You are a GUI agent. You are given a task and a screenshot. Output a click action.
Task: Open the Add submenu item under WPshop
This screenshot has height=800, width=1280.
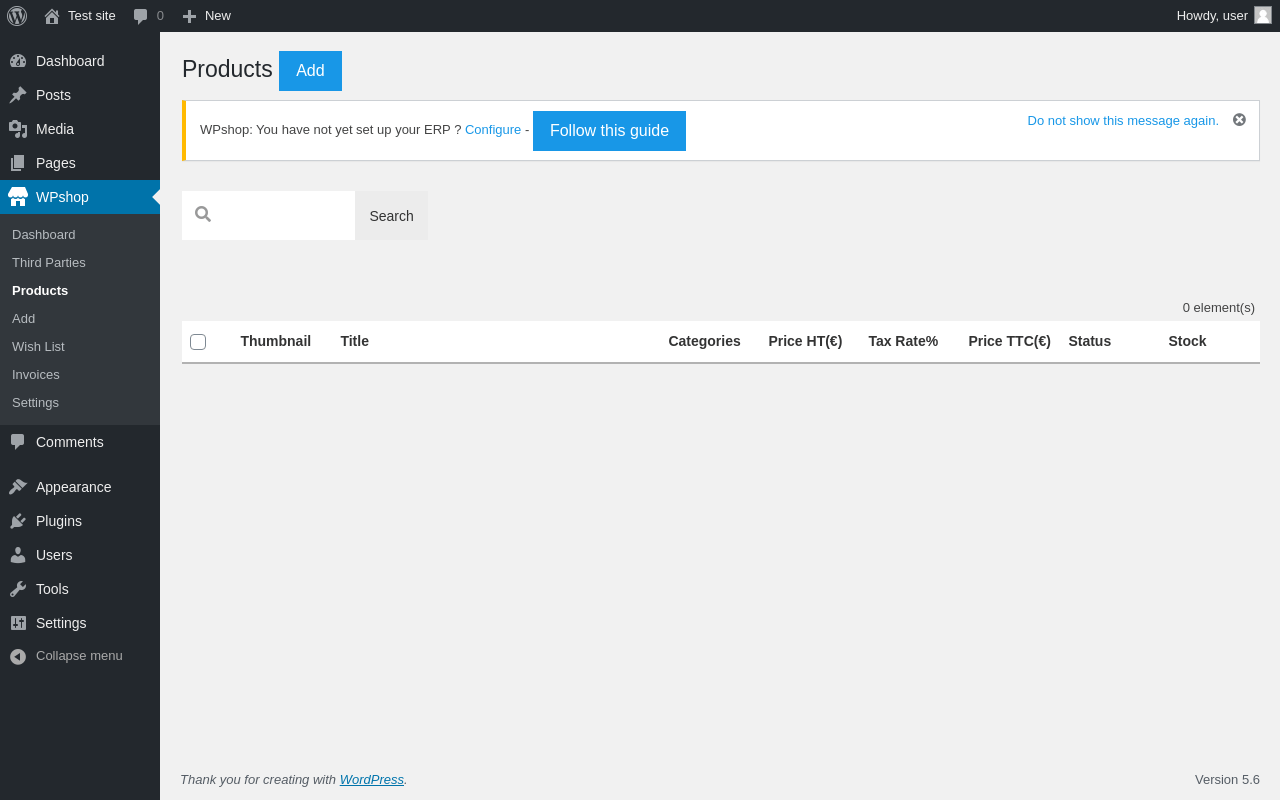coord(24,319)
